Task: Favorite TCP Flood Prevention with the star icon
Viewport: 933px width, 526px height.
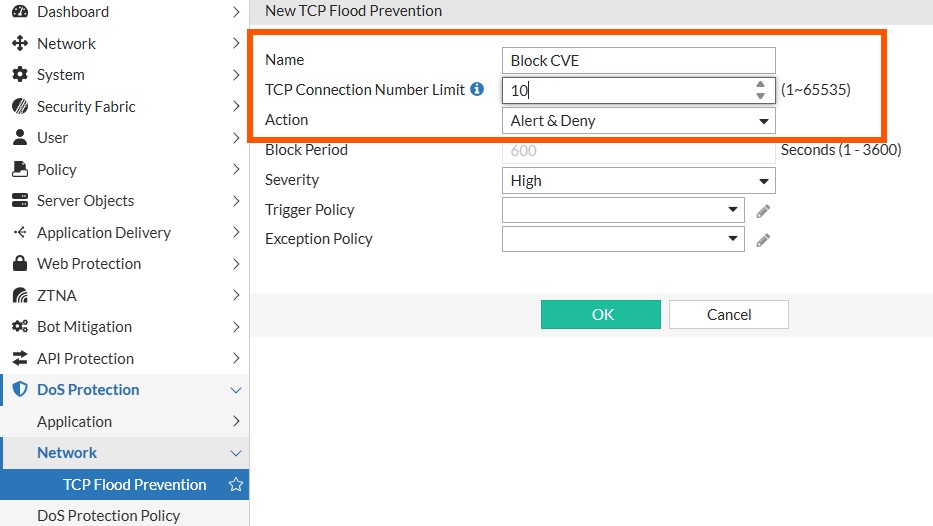Action: (x=236, y=484)
